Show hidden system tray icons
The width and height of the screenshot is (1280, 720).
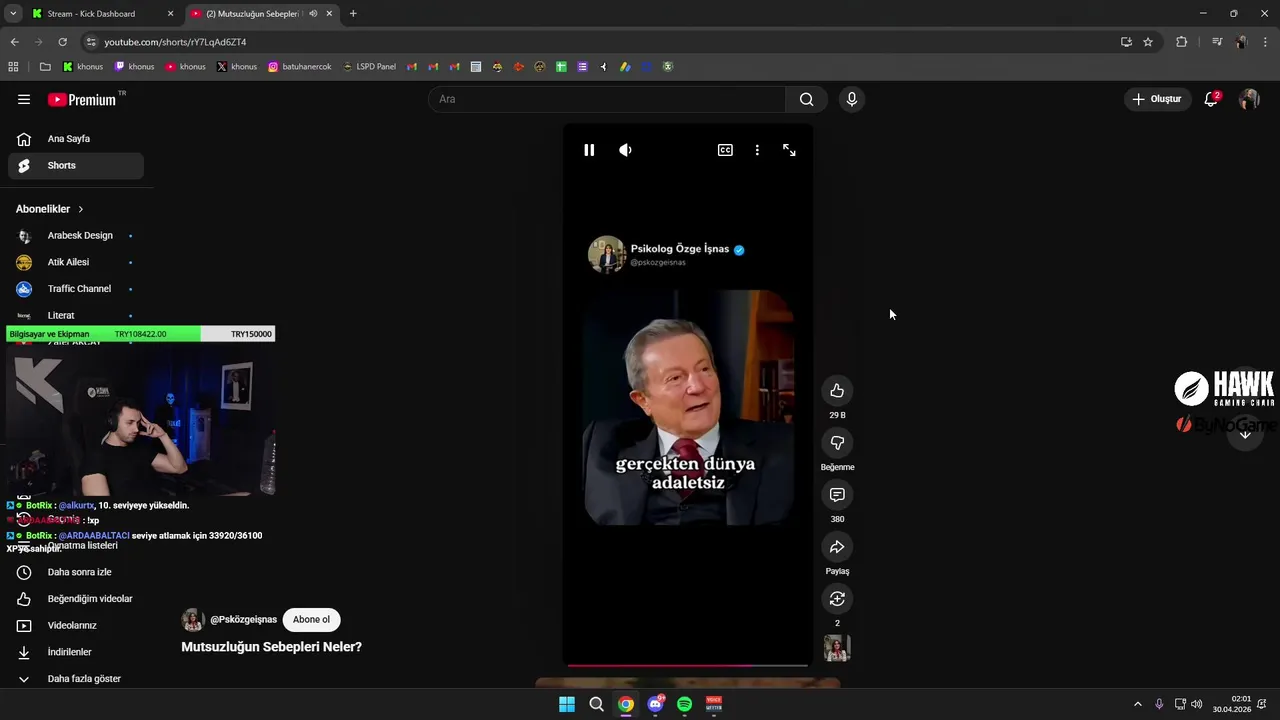[x=1137, y=704]
